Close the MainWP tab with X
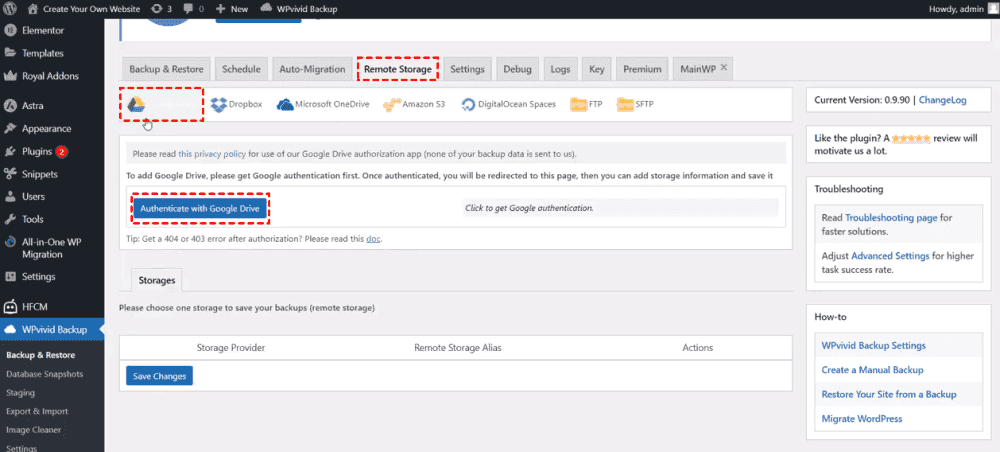Screen dimensions: 1000x452 coord(725,68)
